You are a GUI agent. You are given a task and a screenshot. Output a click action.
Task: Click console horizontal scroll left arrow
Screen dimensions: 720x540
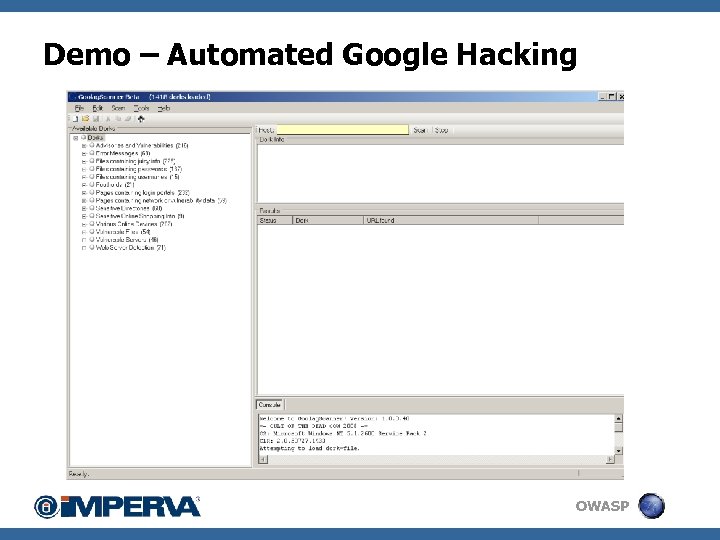click(263, 459)
